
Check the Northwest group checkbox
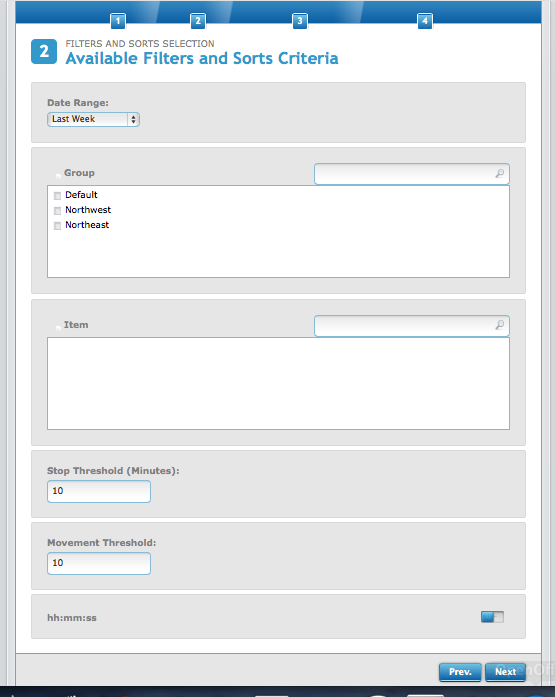click(x=57, y=211)
